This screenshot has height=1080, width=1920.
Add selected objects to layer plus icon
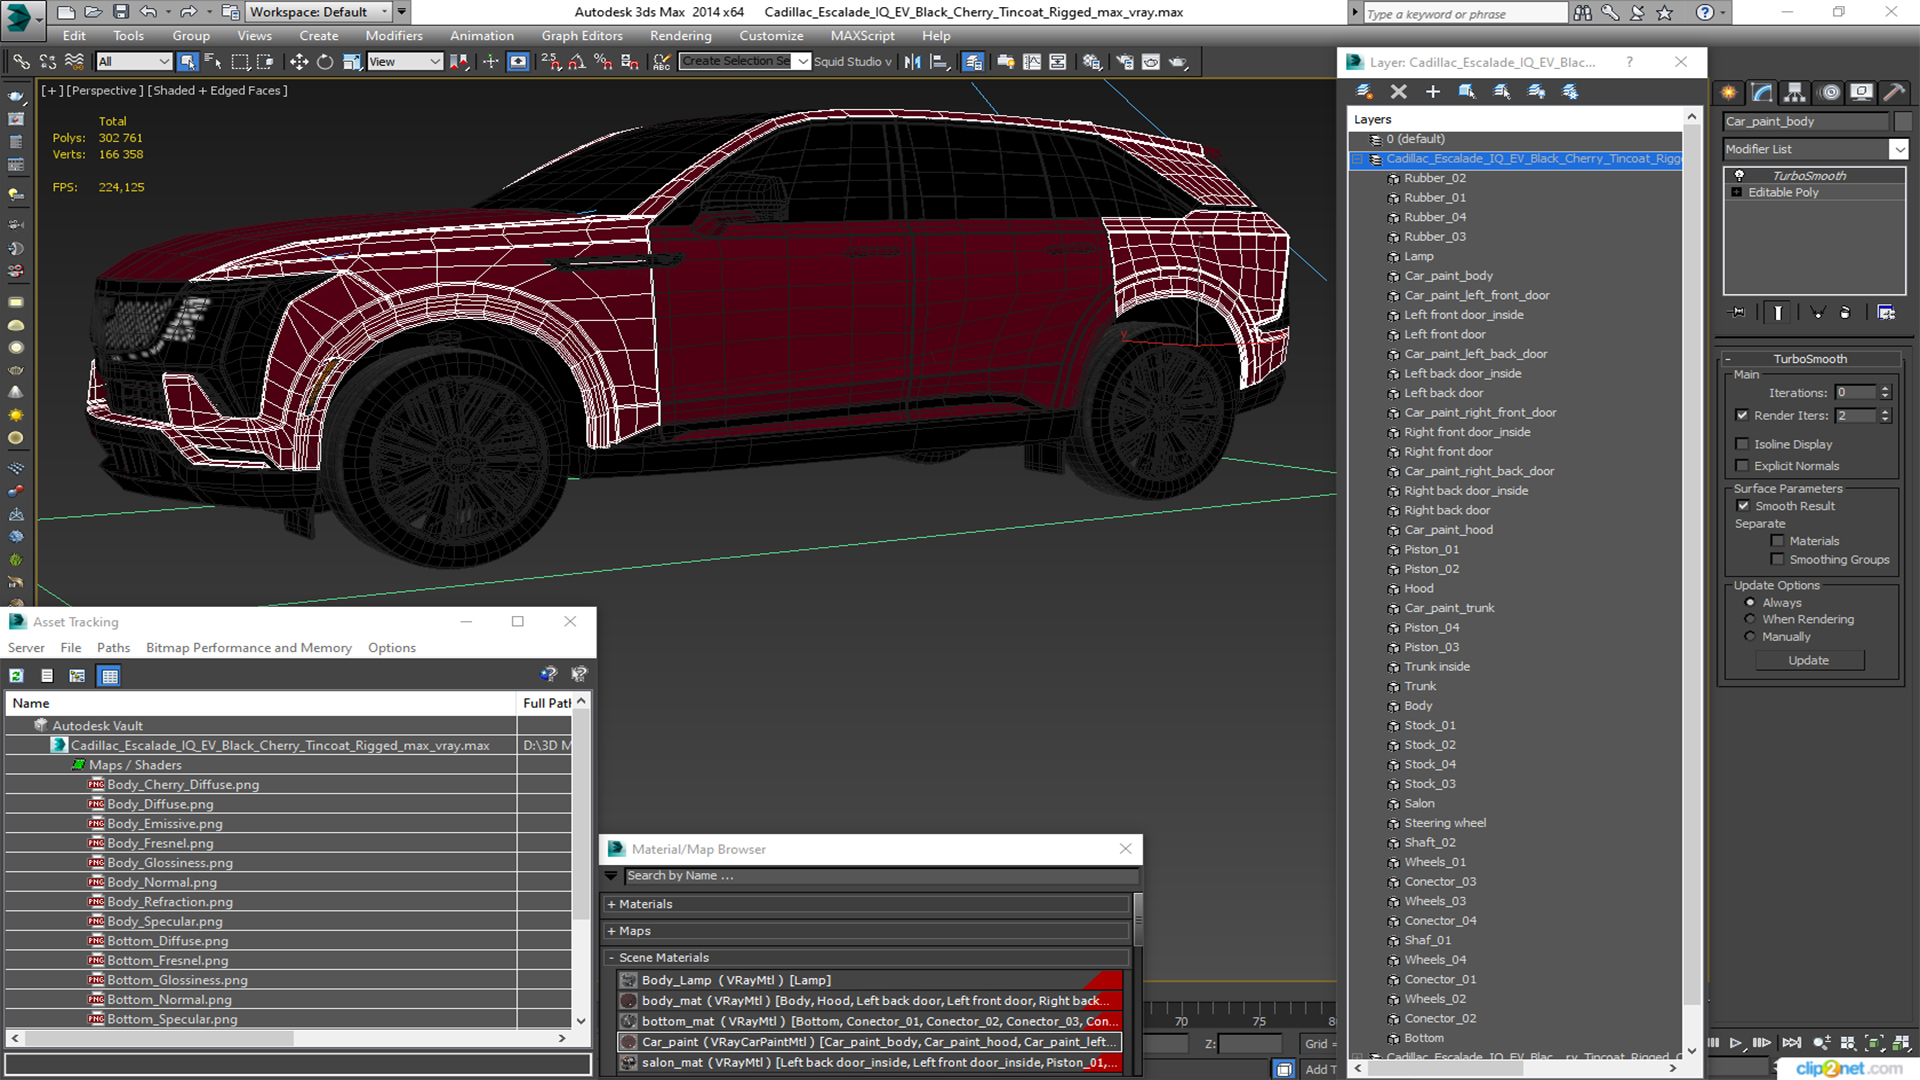(1432, 91)
